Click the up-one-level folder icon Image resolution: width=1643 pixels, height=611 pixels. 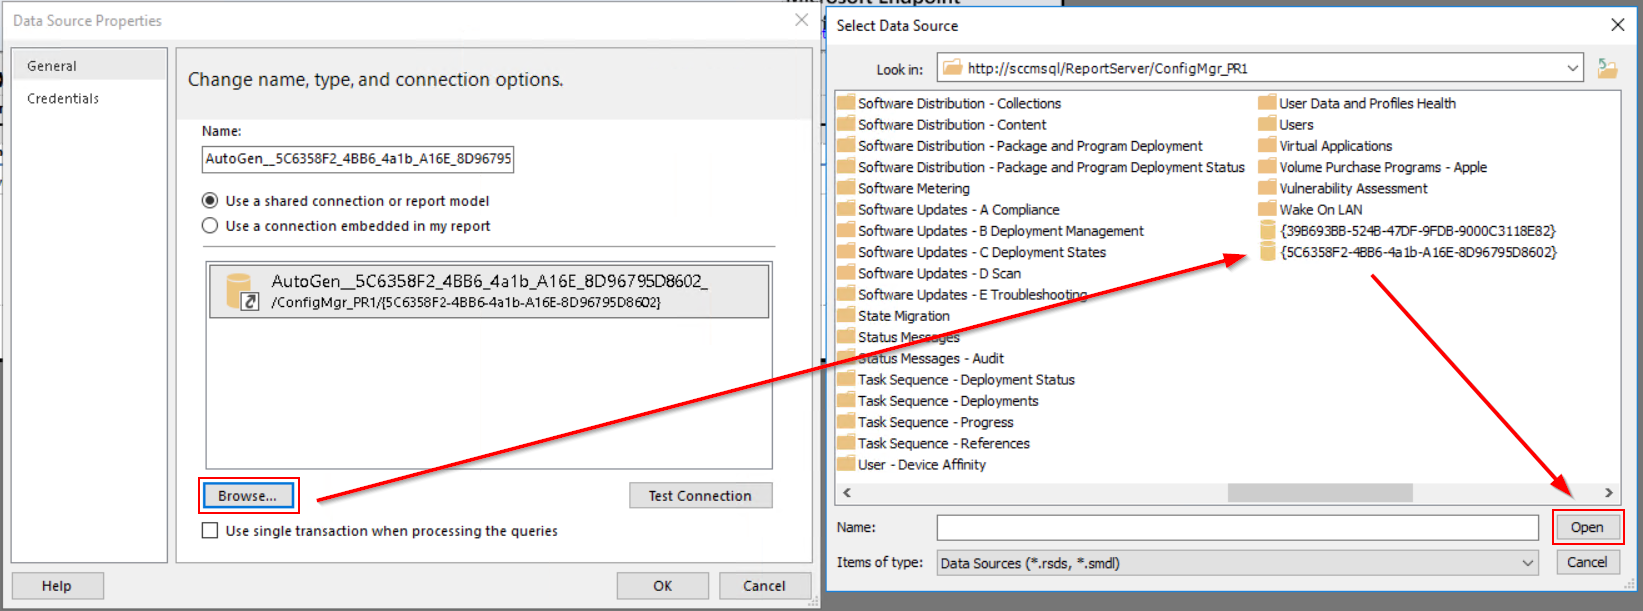[1607, 69]
